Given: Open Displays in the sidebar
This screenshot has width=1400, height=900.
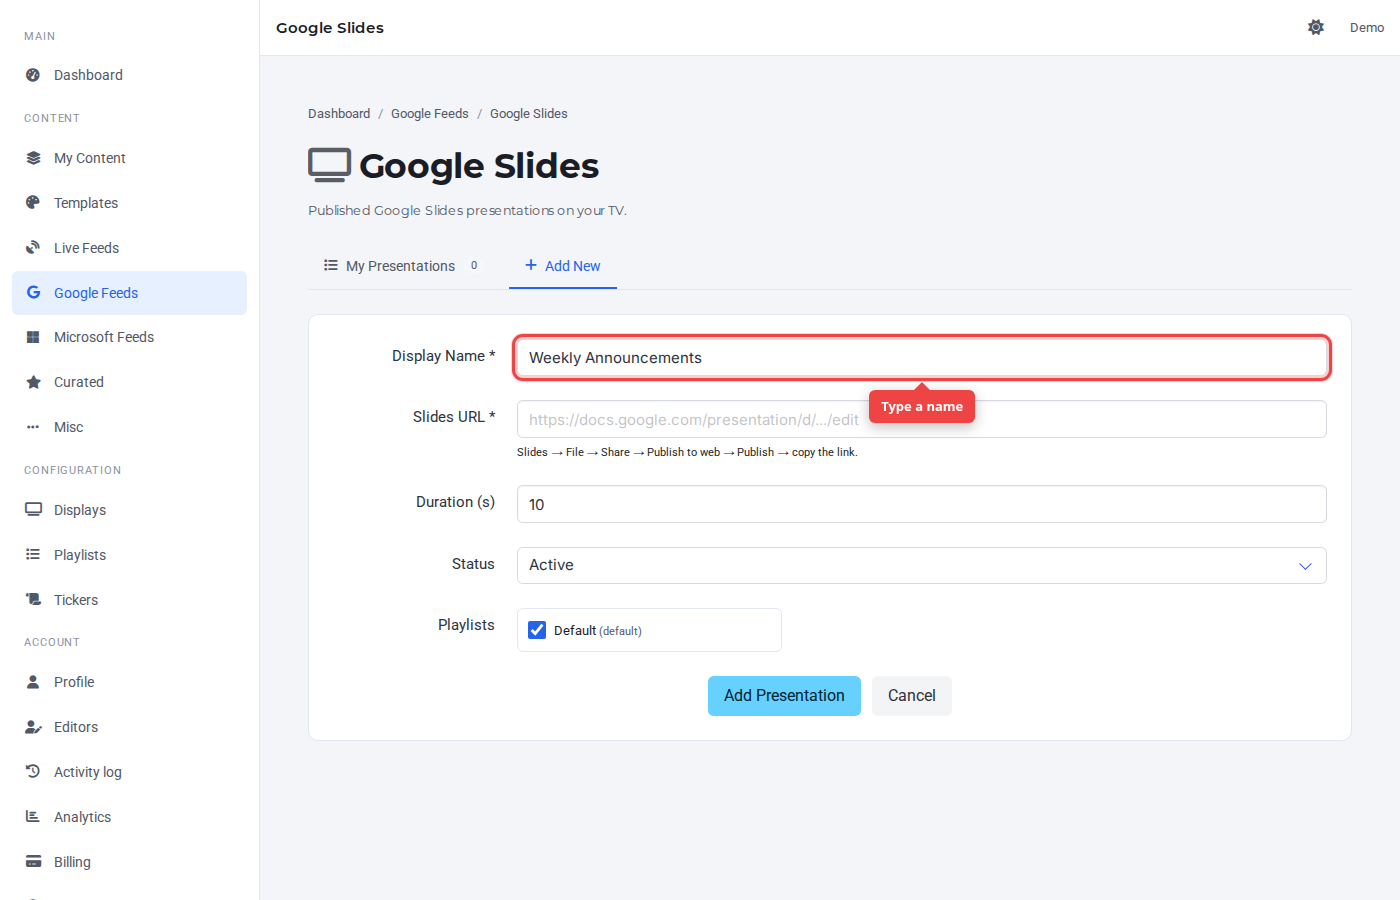Looking at the screenshot, I should (129, 510).
